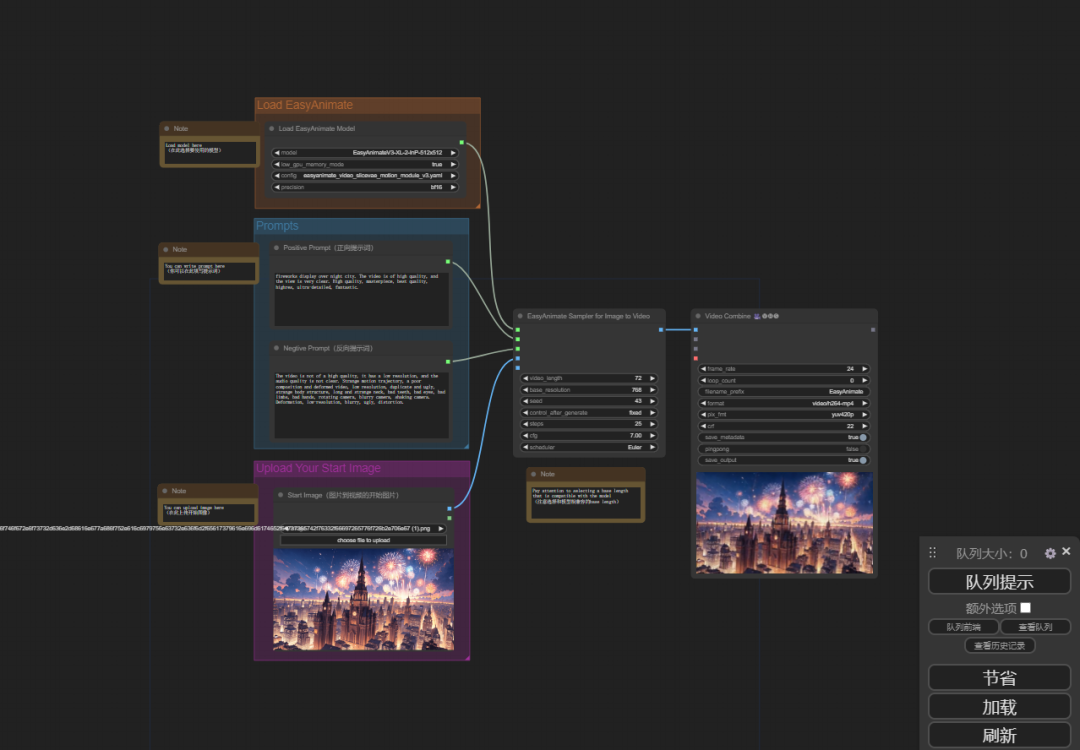The width and height of the screenshot is (1080, 750).
Task: Click the film icon beside Video Combine title
Action: pyautogui.click(x=757, y=316)
